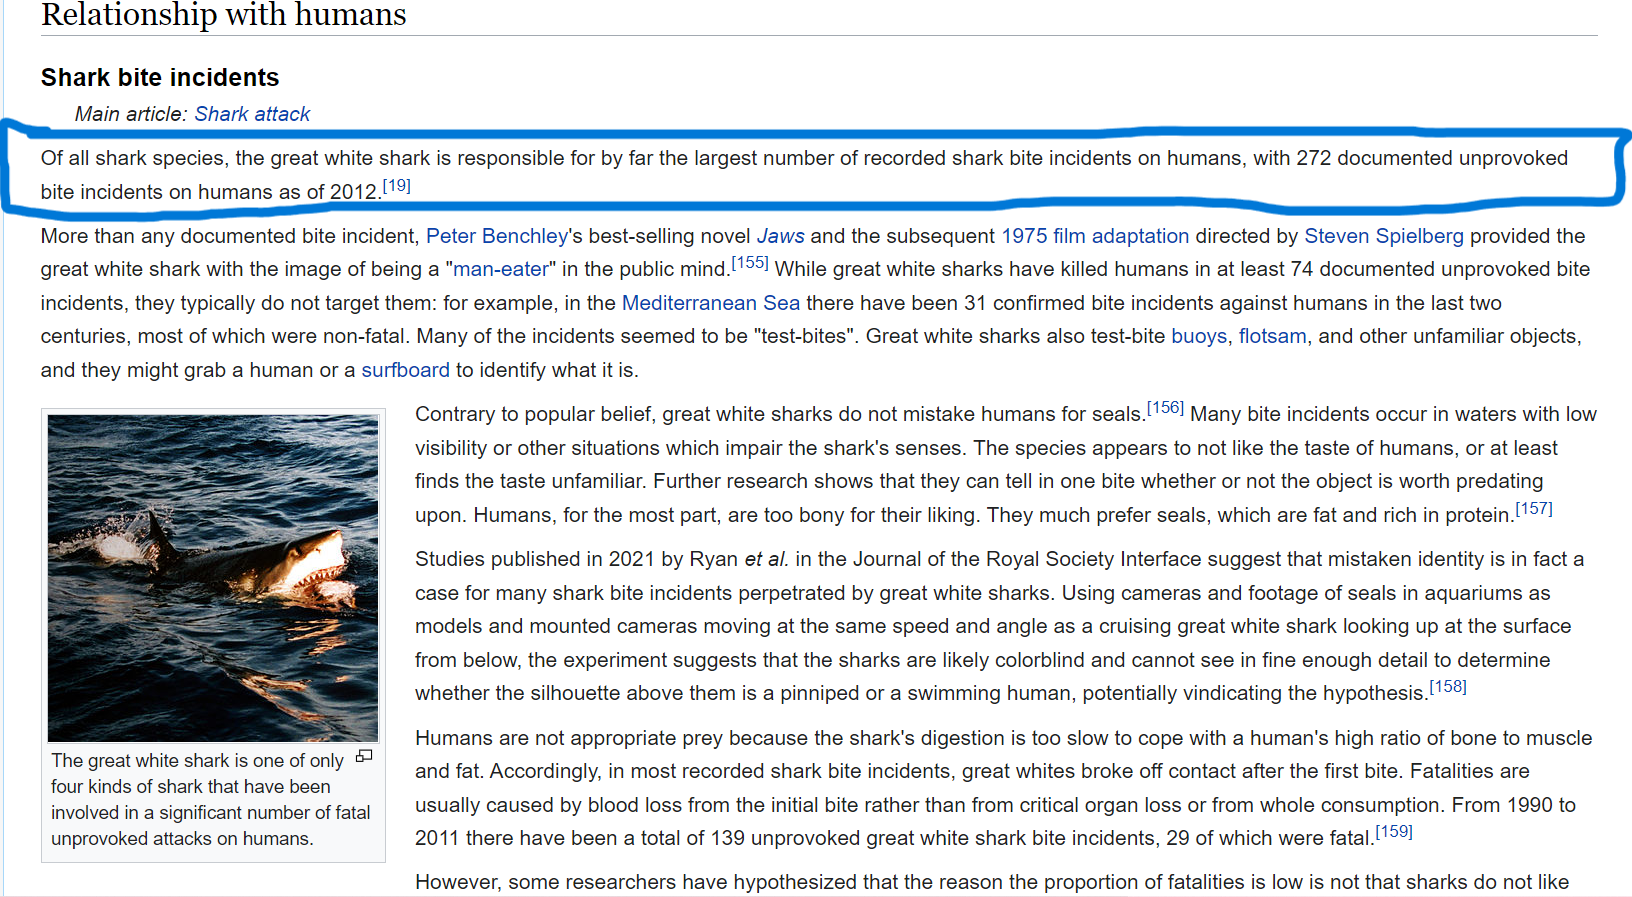This screenshot has width=1632, height=897.
Task: Enlarge the great white shark photo
Action: (x=213, y=578)
